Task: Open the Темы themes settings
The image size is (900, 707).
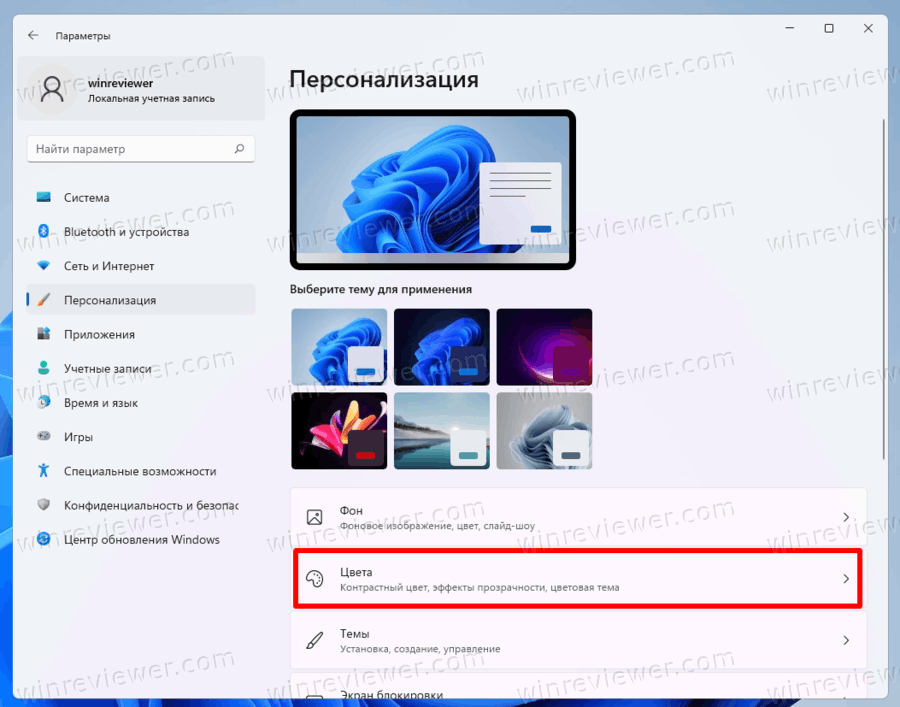Action: pyautogui.click(x=579, y=640)
